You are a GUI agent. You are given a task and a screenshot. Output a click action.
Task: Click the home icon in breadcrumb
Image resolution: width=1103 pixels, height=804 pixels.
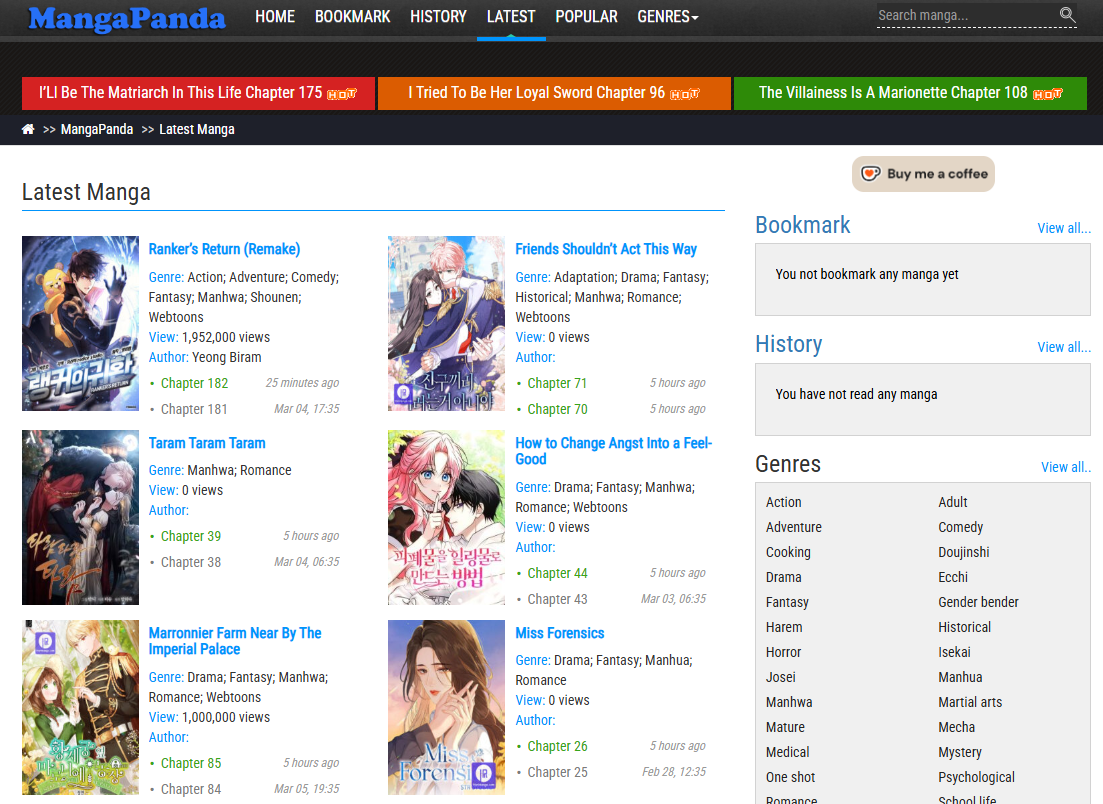[x=28, y=129]
